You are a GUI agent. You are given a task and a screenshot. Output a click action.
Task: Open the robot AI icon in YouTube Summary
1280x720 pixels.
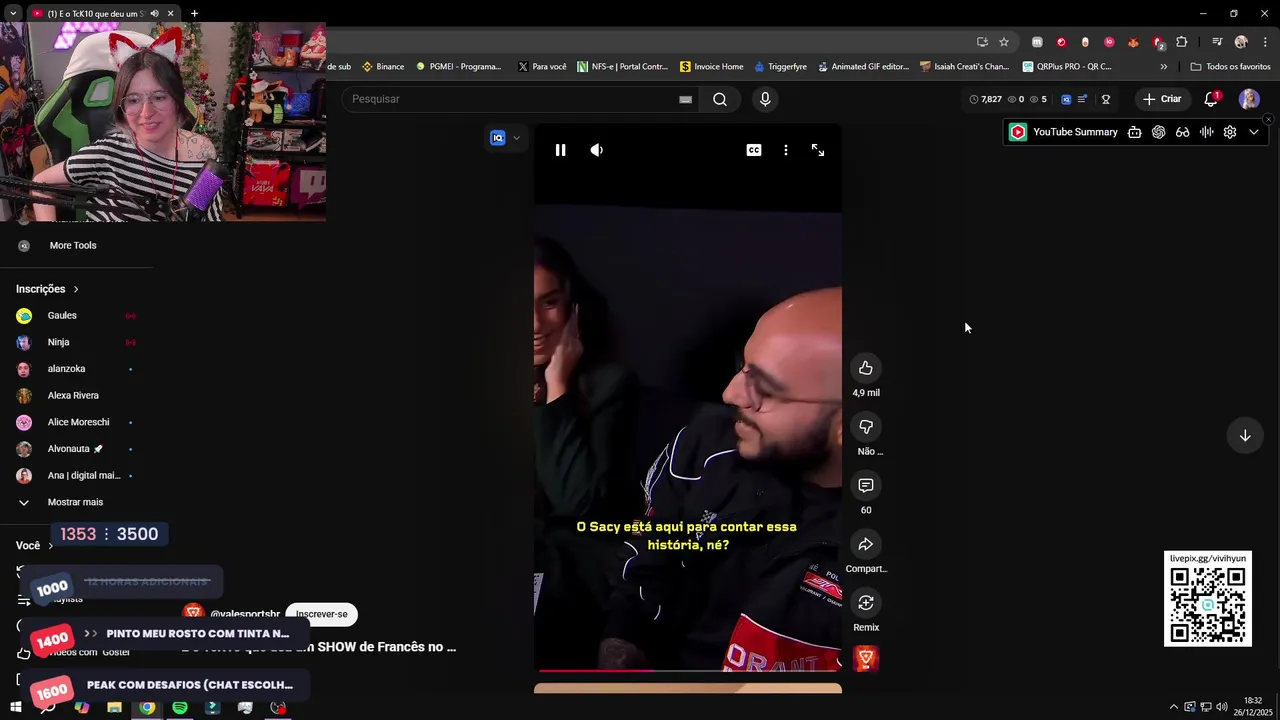click(x=1135, y=132)
